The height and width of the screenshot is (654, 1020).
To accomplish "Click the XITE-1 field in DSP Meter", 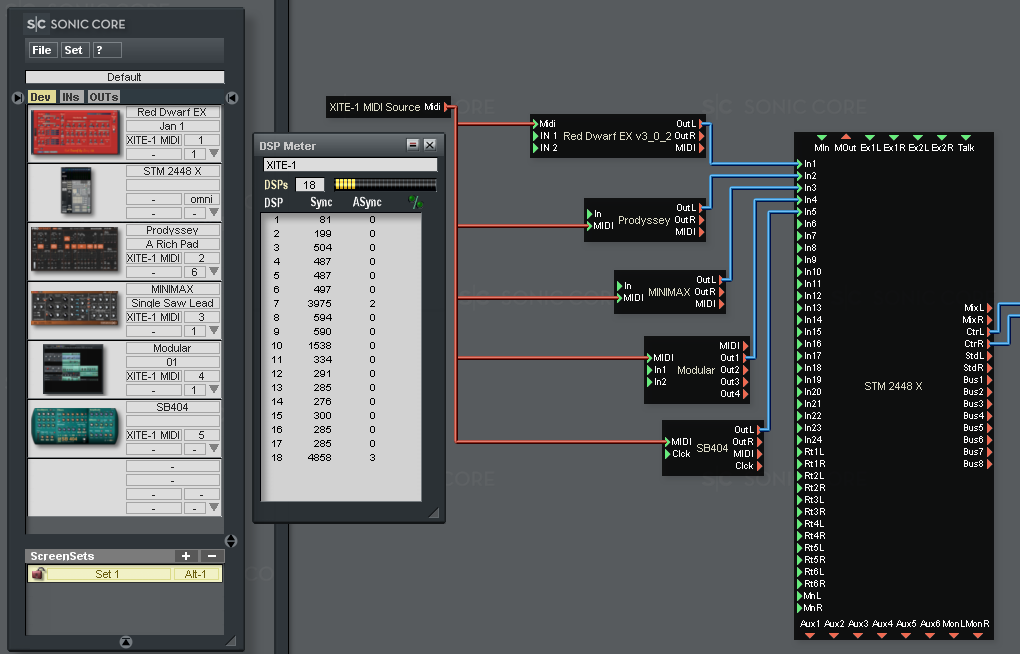I will coord(350,165).
